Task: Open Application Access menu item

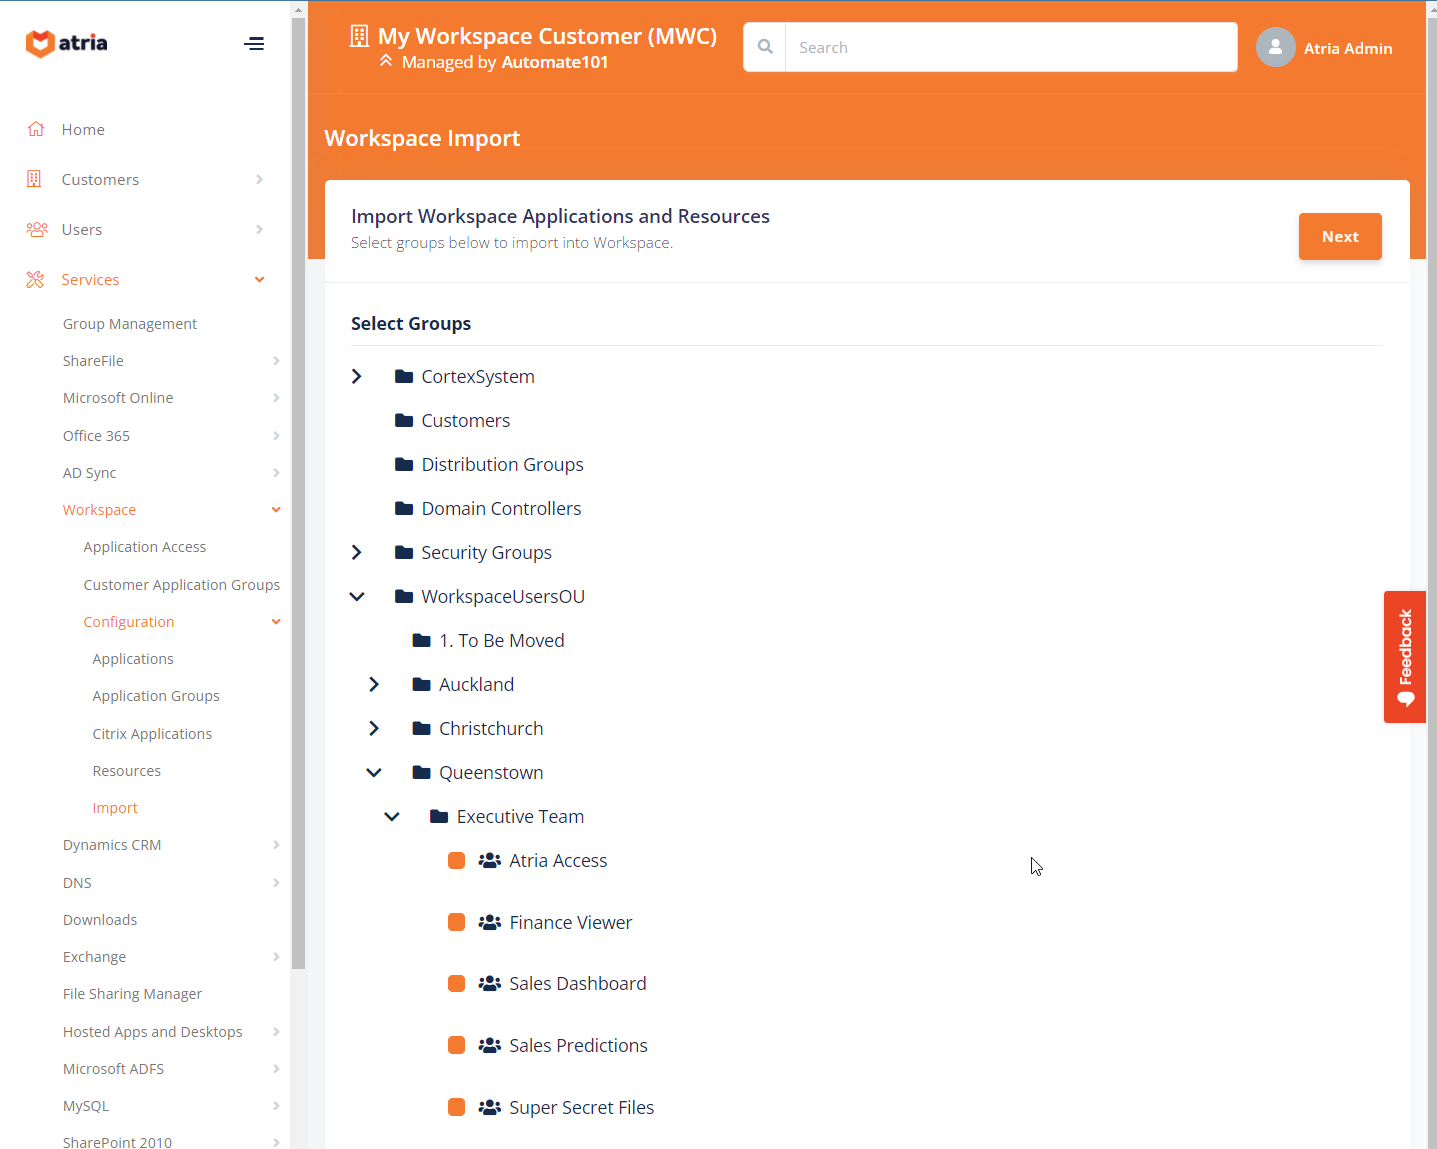Action: click(145, 547)
